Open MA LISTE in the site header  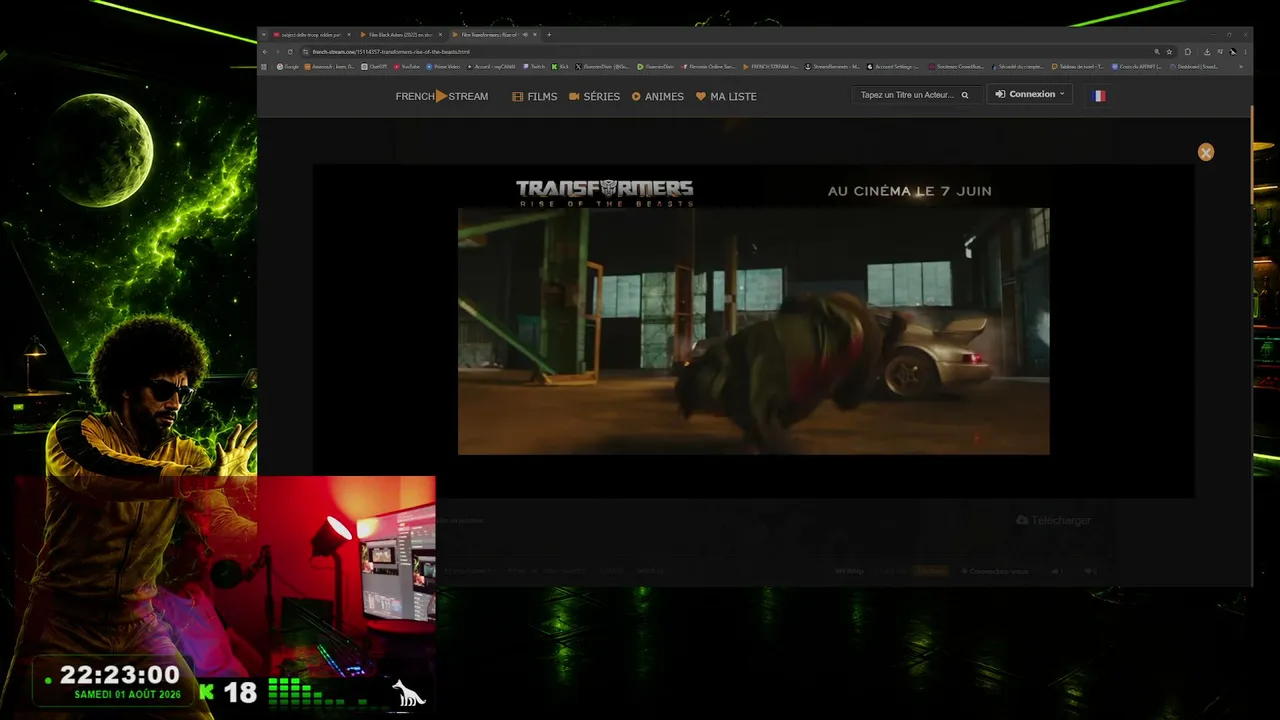tap(727, 96)
